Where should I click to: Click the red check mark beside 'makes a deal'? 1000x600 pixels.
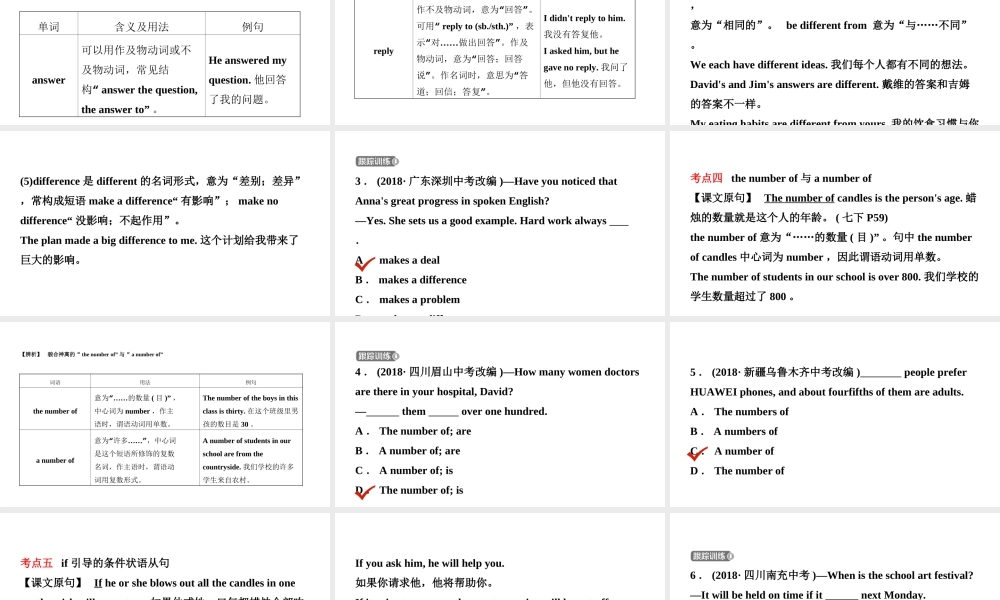(x=365, y=262)
